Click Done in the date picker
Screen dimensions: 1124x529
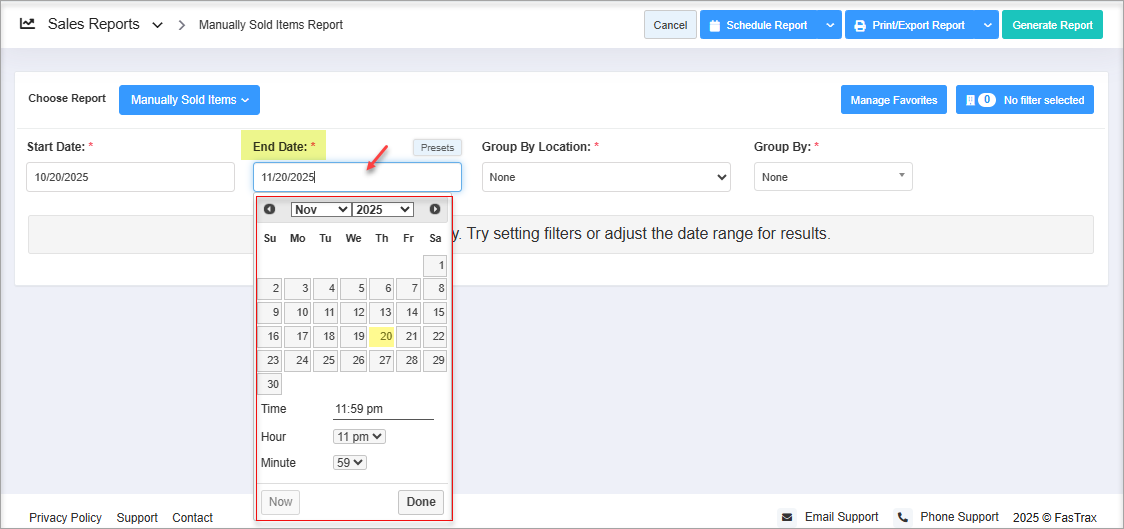tap(421, 502)
